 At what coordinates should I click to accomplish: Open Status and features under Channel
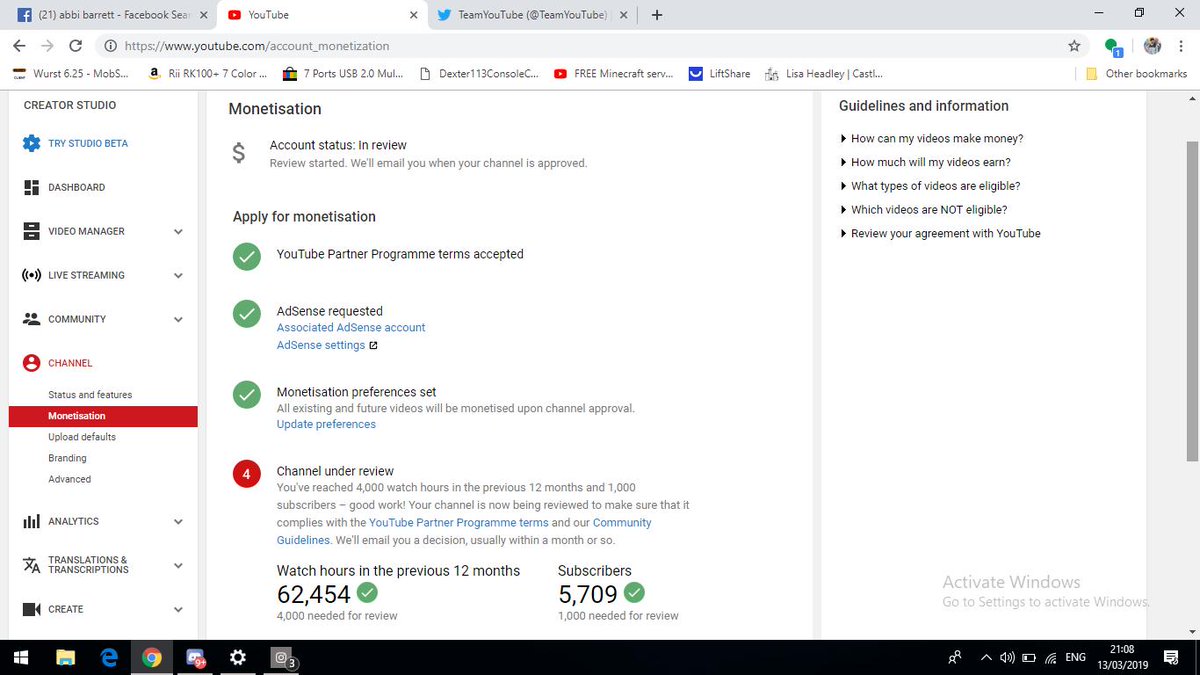click(90, 395)
